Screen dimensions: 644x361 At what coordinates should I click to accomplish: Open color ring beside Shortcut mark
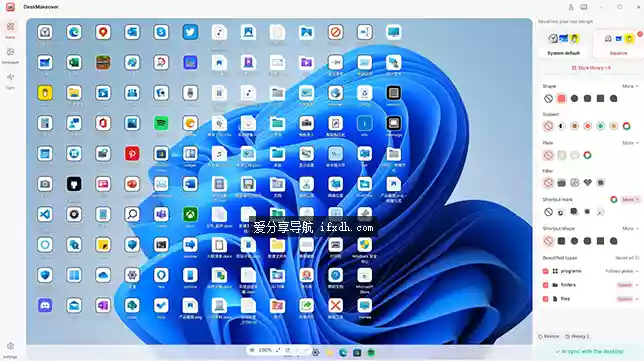614,200
